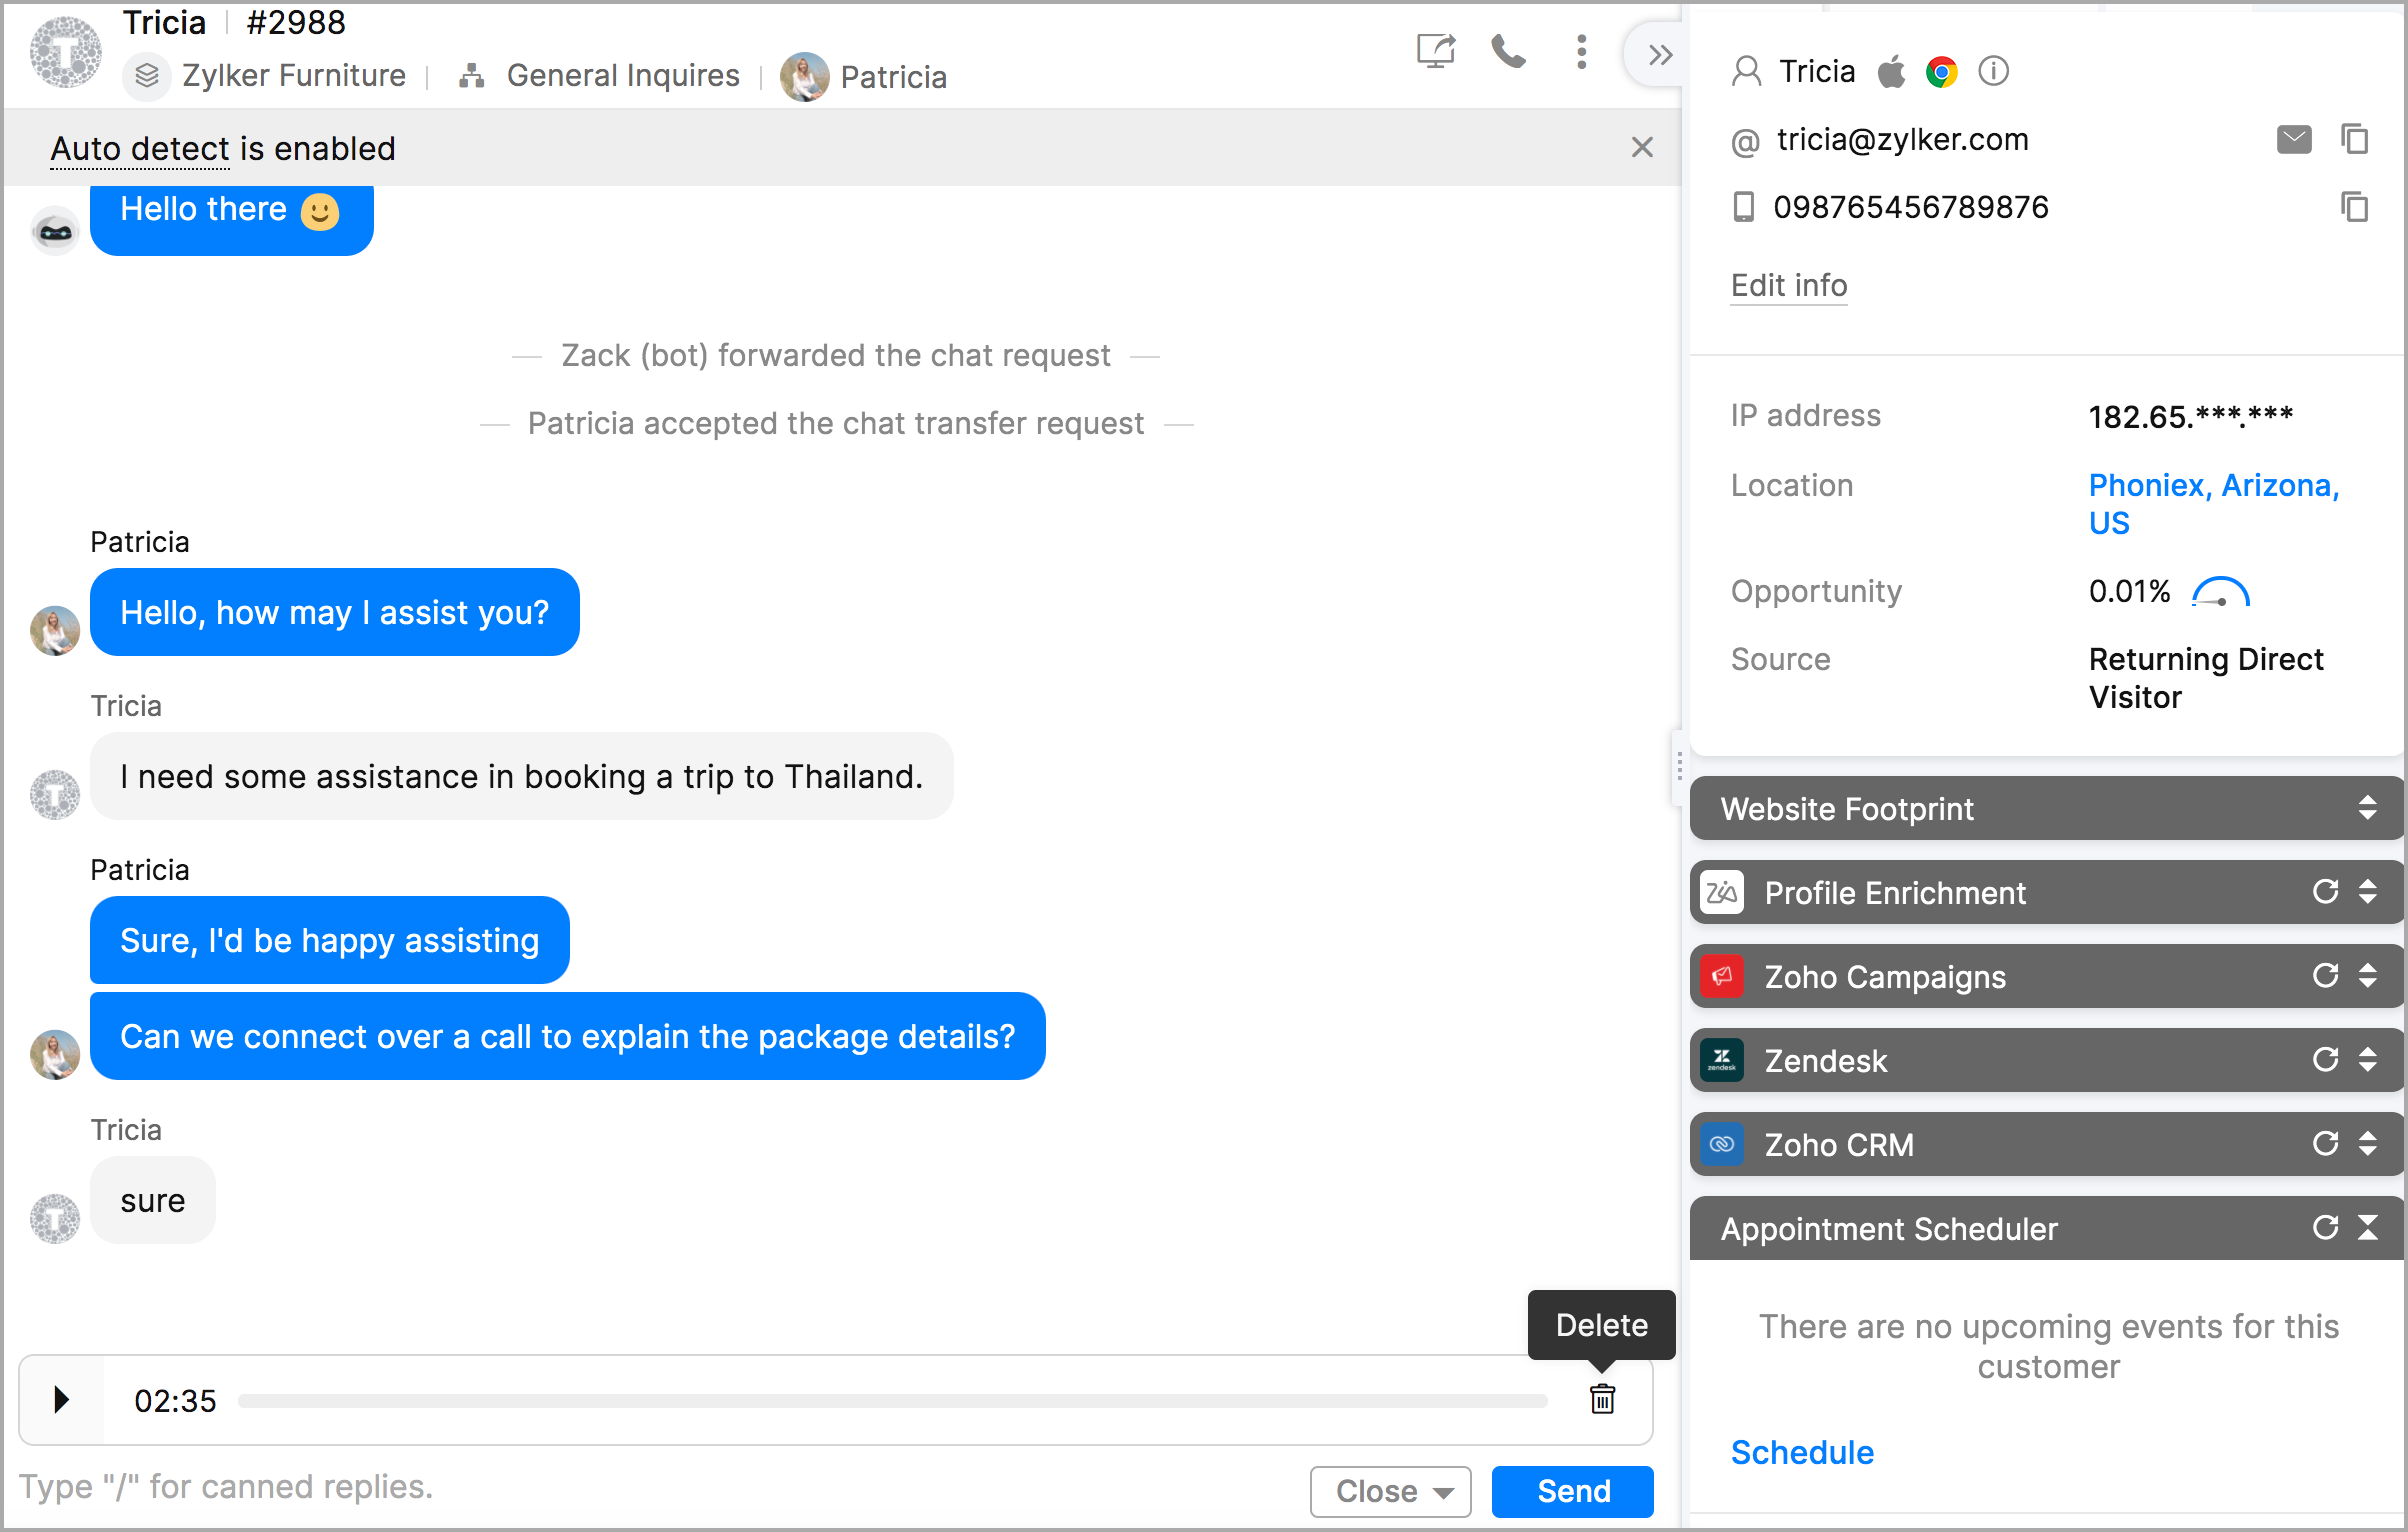This screenshot has height=1532, width=2408.
Task: Click the Schedule link
Action: pos(1802,1452)
